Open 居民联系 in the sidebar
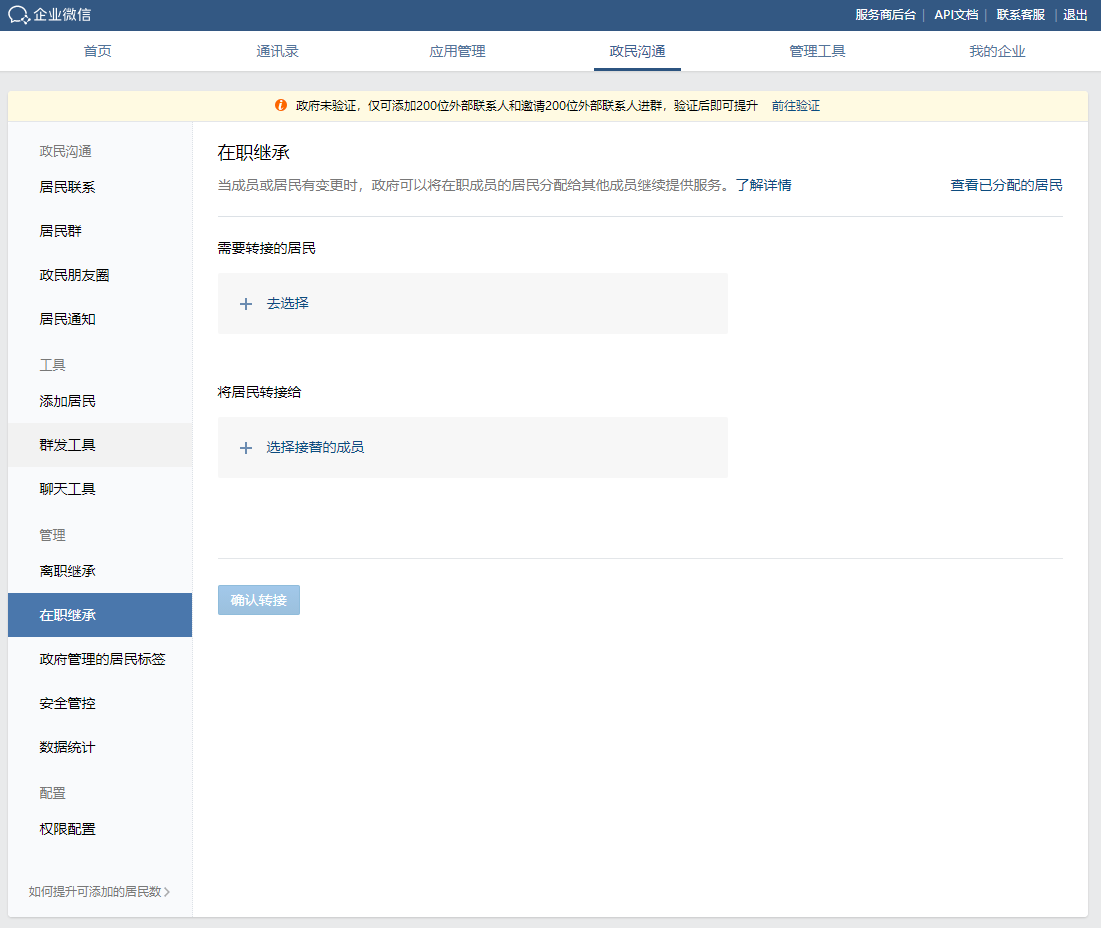The image size is (1101, 928). [100, 187]
